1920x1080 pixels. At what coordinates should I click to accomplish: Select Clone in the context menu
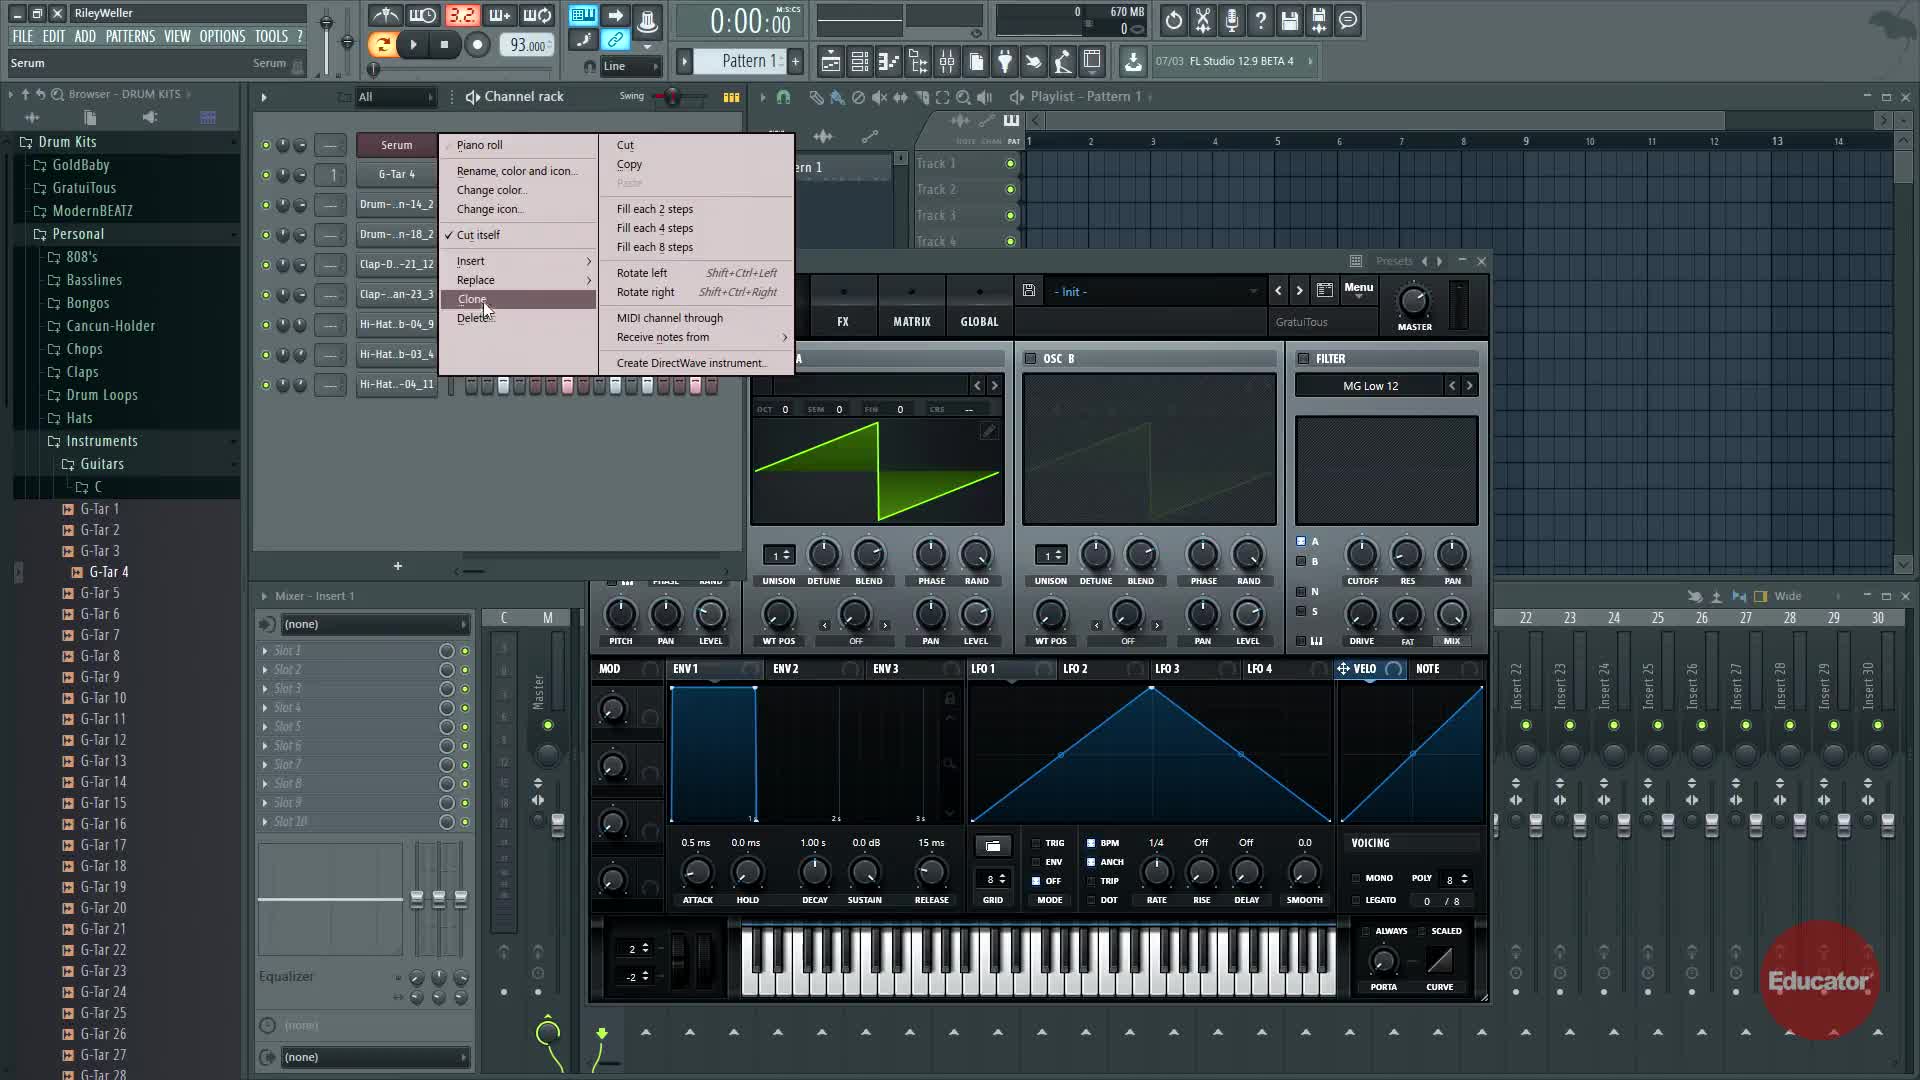coord(472,299)
